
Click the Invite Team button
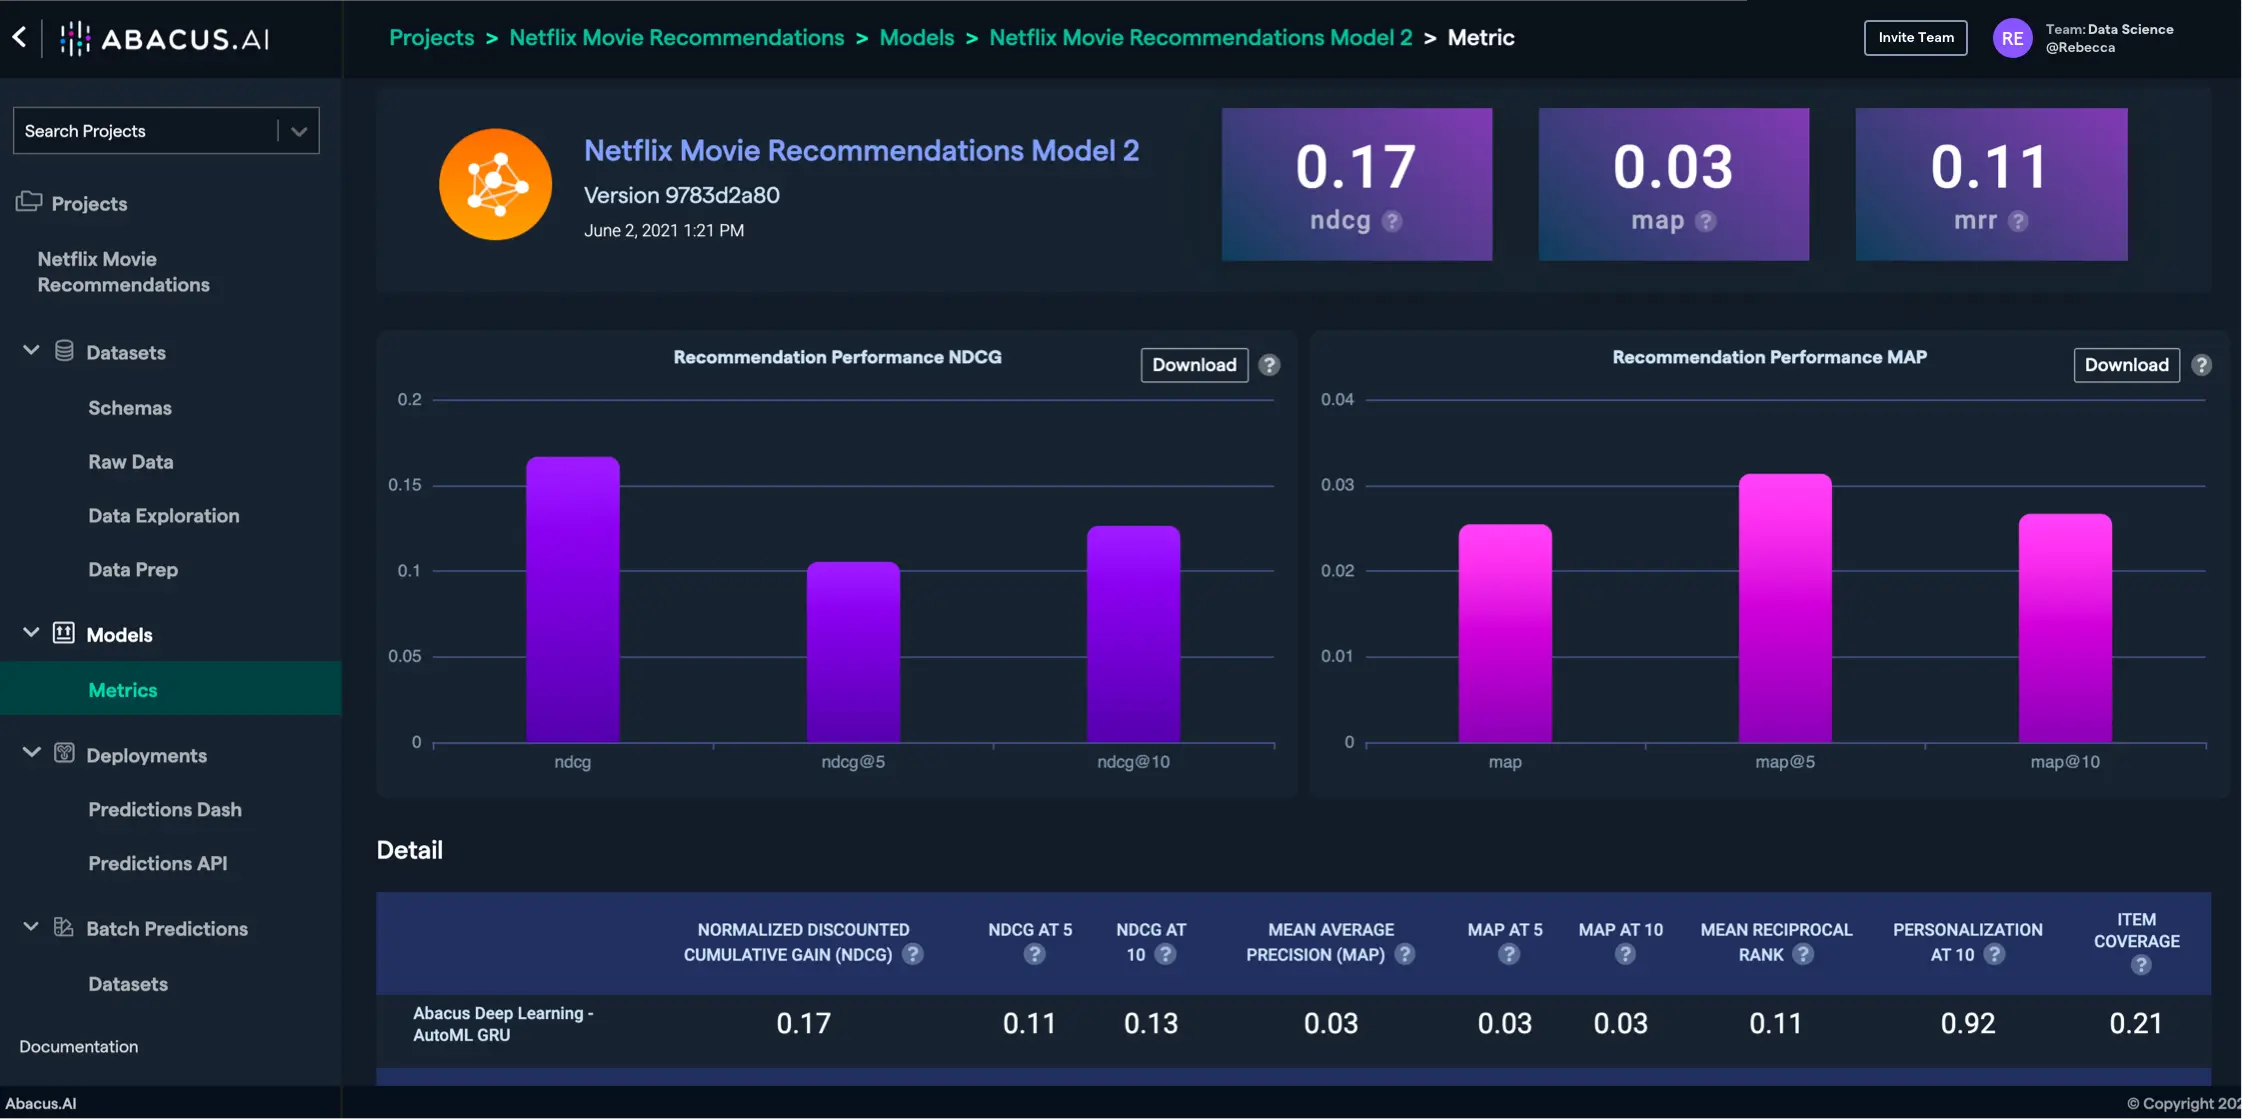pos(1915,38)
